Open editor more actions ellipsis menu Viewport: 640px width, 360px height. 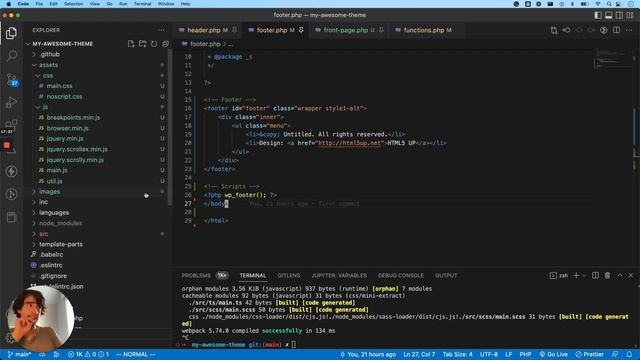pos(629,30)
